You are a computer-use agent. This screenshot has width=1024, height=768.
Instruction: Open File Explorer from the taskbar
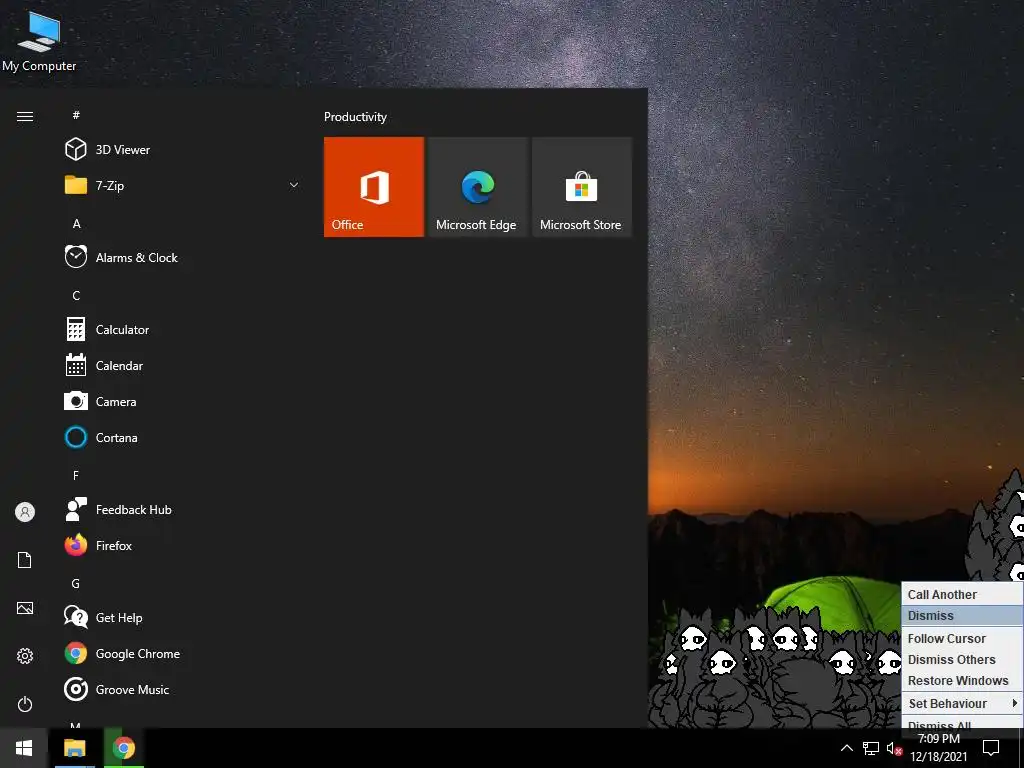coord(74,748)
